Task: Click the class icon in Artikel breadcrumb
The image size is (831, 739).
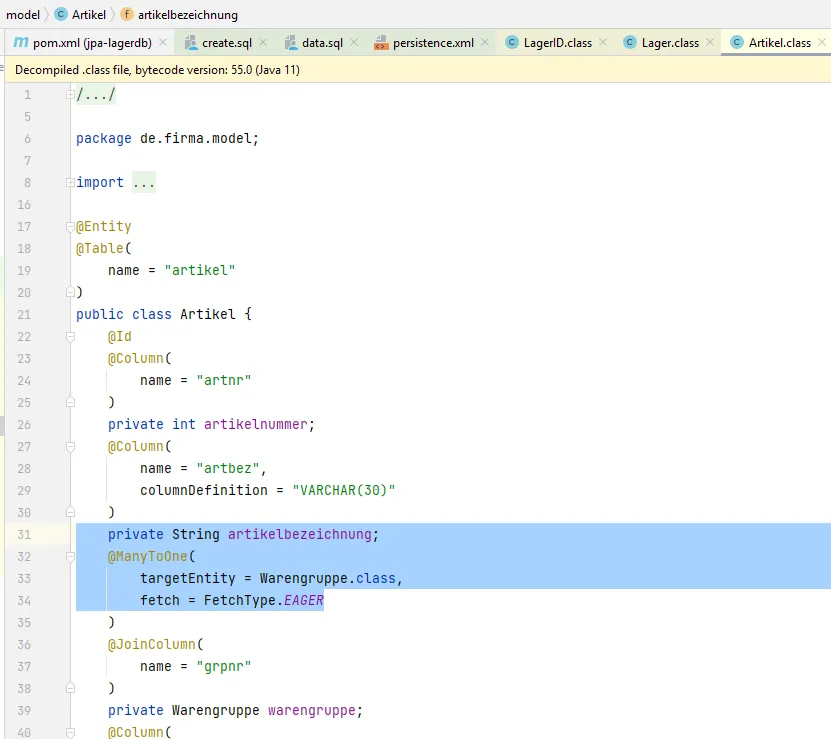Action: (x=61, y=14)
